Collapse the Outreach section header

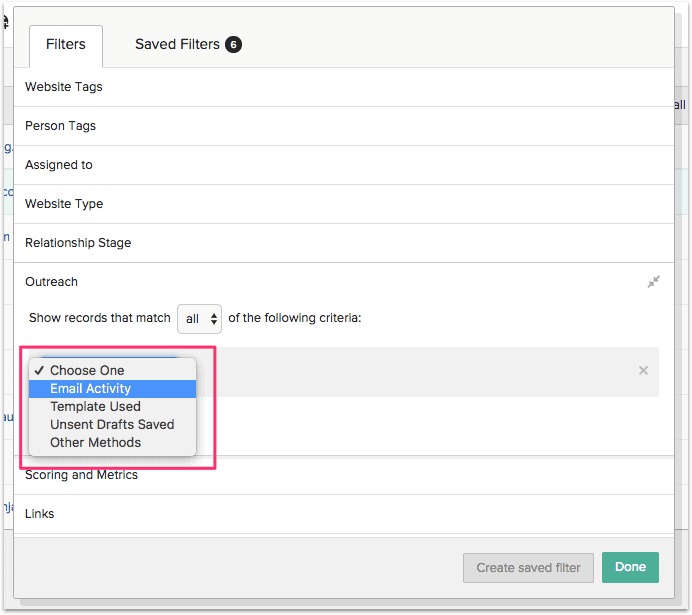52,282
